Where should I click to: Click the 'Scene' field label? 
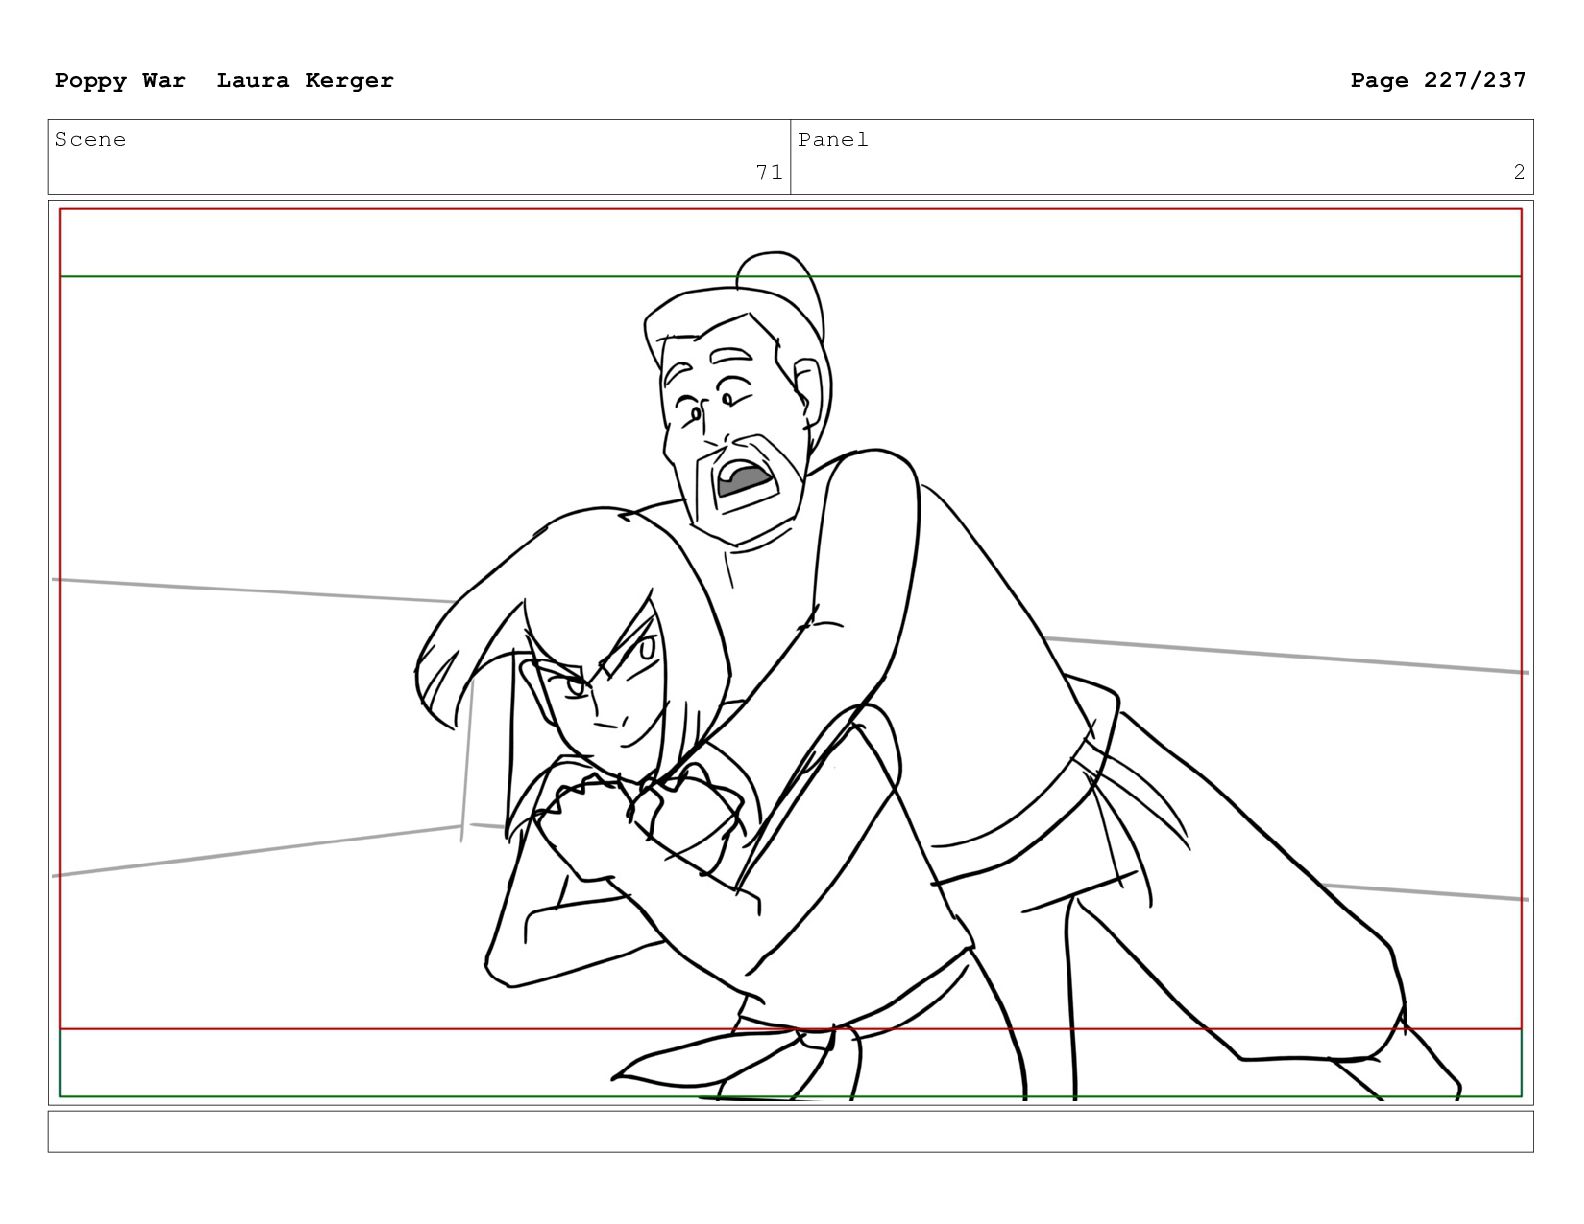point(90,140)
